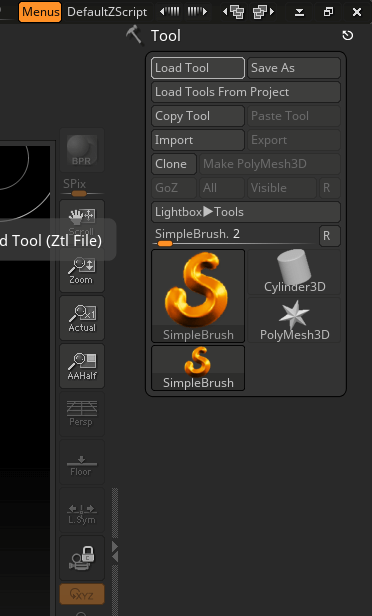372x616 pixels.
Task: Toggle the Menus button
Action: tap(40, 12)
